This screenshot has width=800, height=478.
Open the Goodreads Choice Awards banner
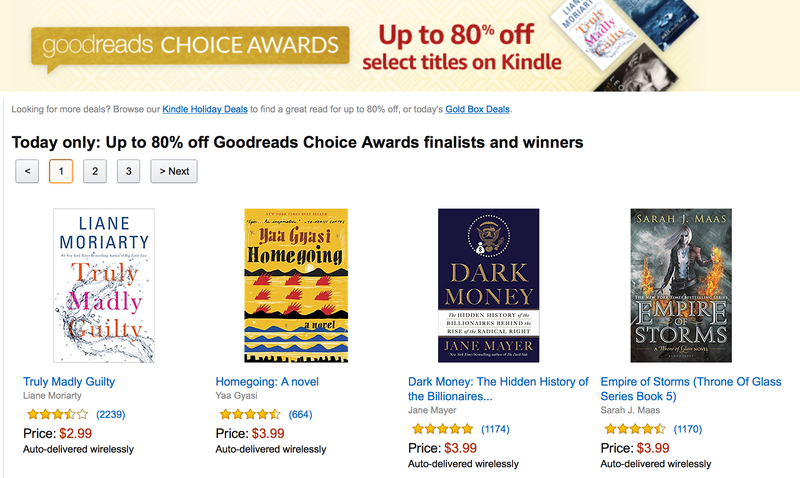point(400,46)
